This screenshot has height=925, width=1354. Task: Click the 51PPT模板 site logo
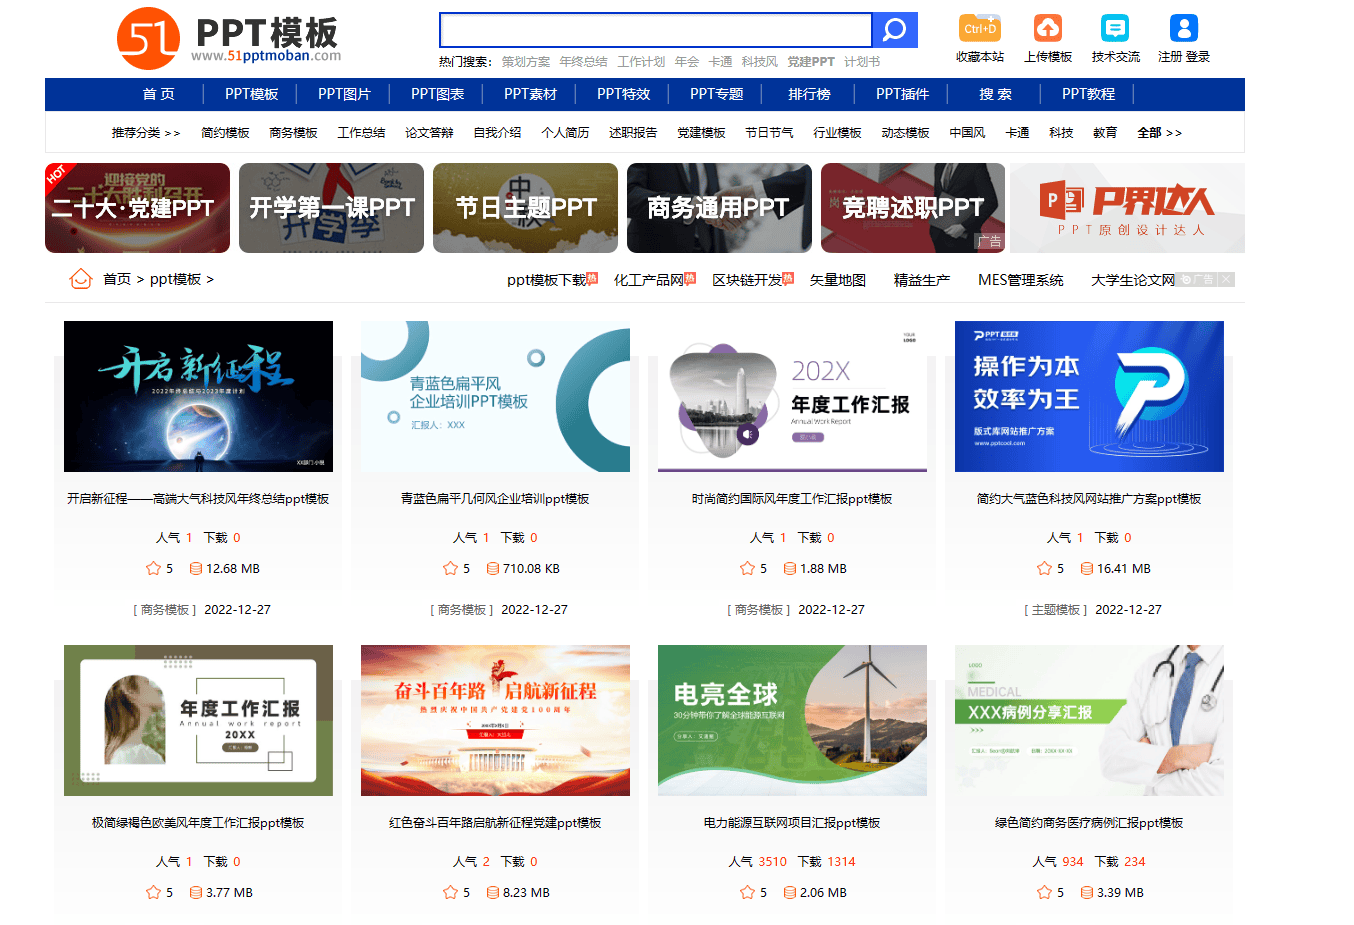click(x=229, y=38)
